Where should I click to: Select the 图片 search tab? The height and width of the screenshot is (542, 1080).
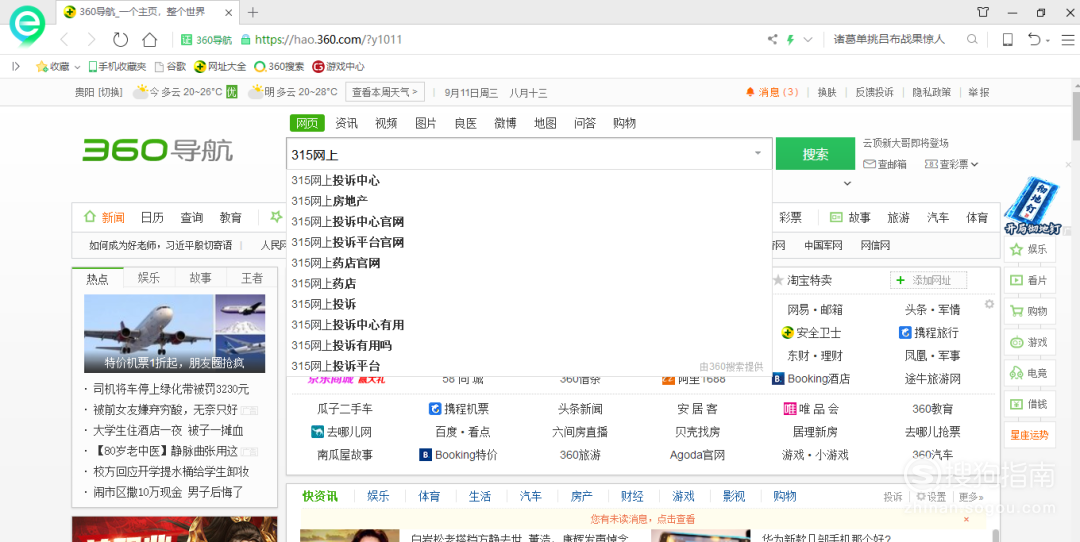tap(426, 123)
